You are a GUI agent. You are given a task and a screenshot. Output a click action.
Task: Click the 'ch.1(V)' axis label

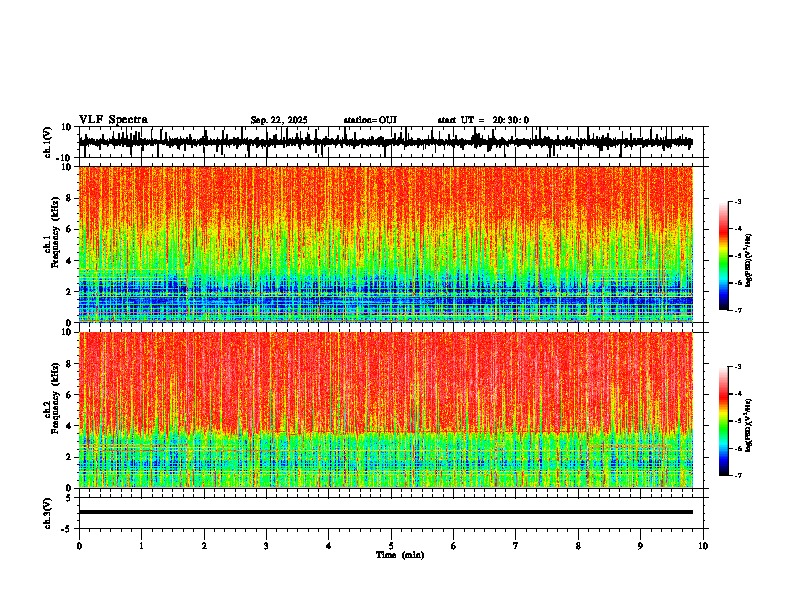[x=48, y=142]
